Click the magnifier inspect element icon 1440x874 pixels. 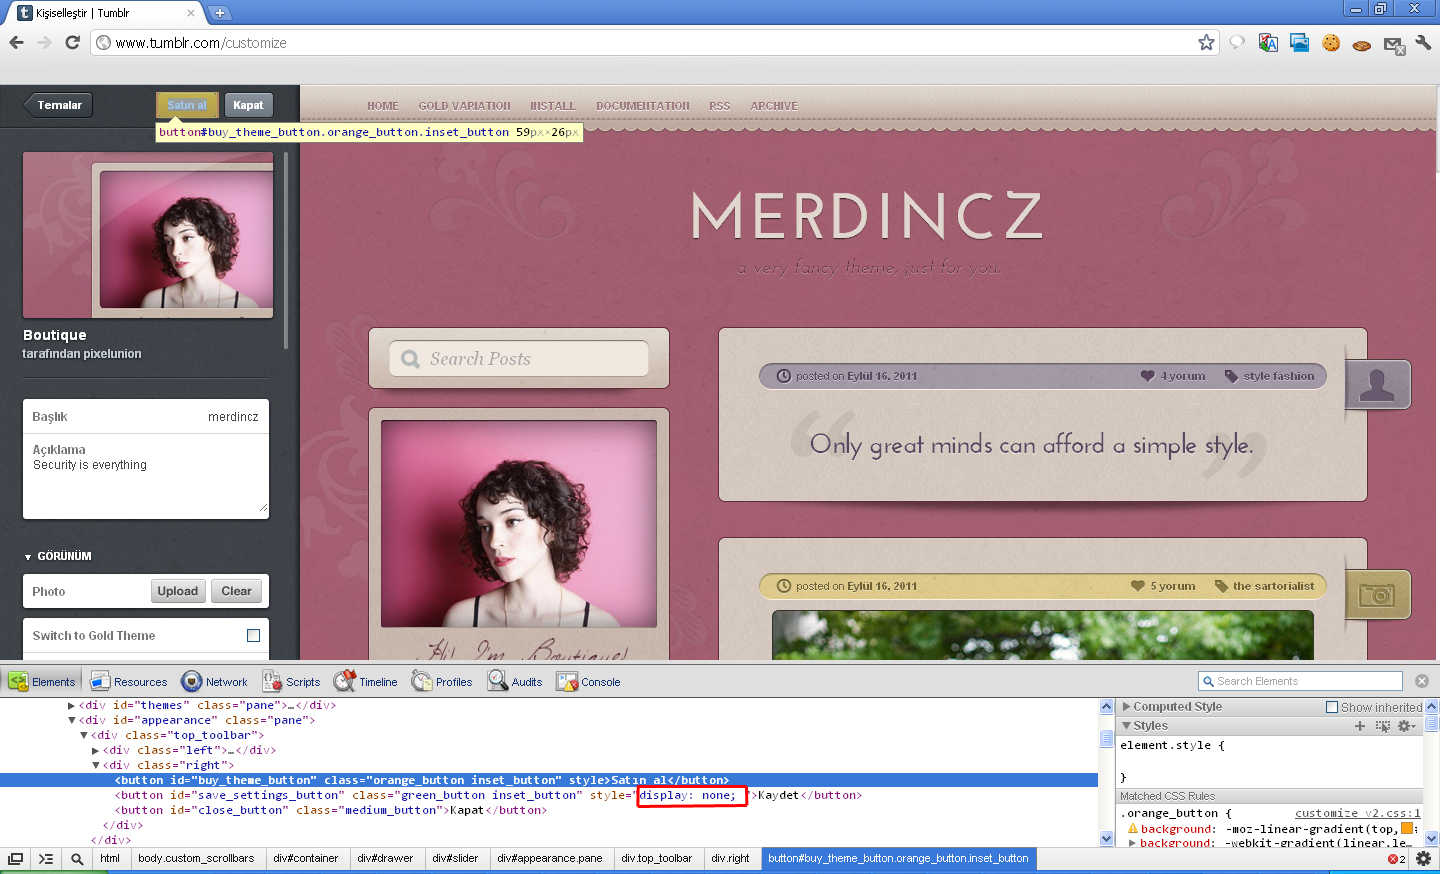click(77, 858)
